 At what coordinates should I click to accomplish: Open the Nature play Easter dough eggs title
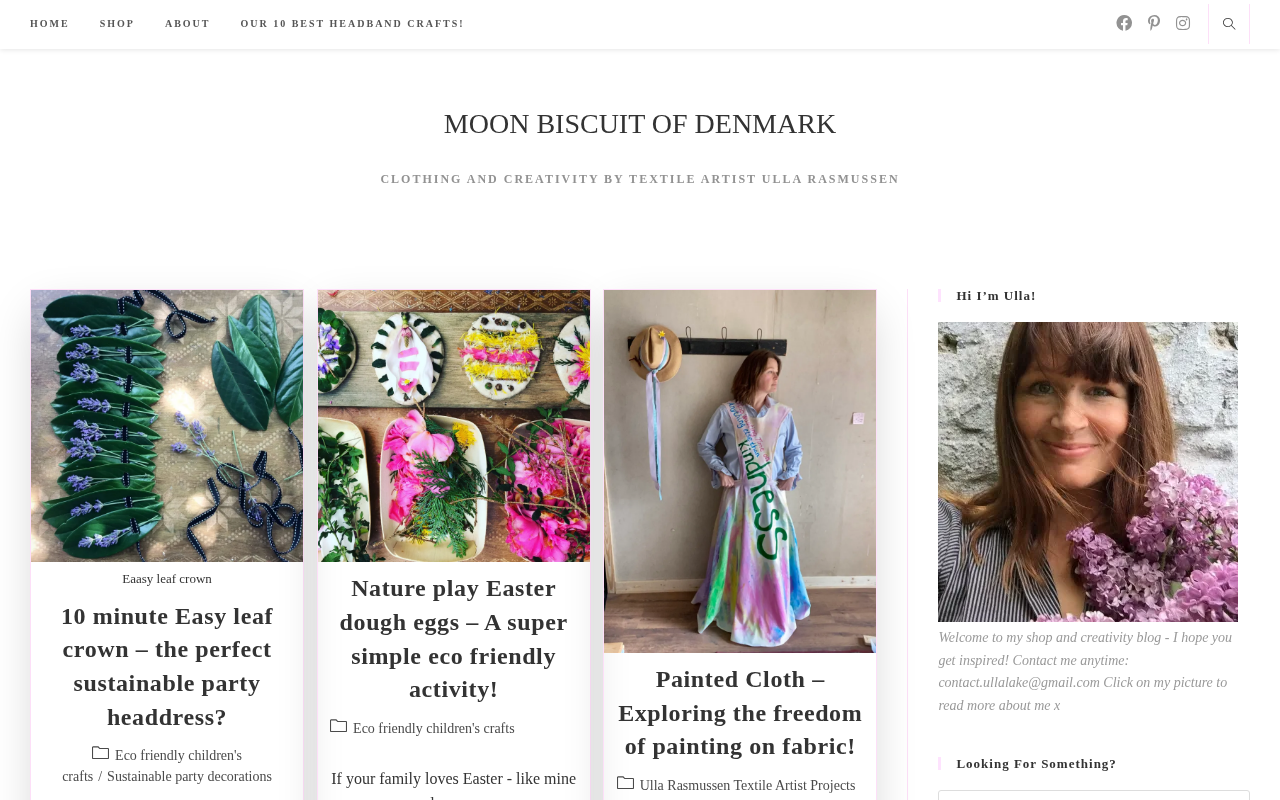tap(454, 638)
